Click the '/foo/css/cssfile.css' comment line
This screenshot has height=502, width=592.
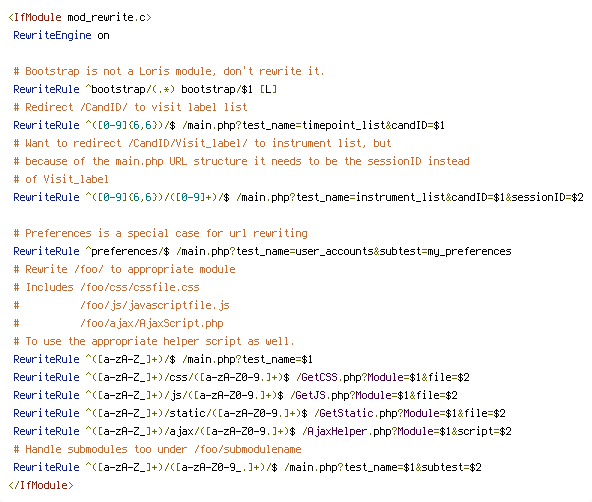coord(106,288)
